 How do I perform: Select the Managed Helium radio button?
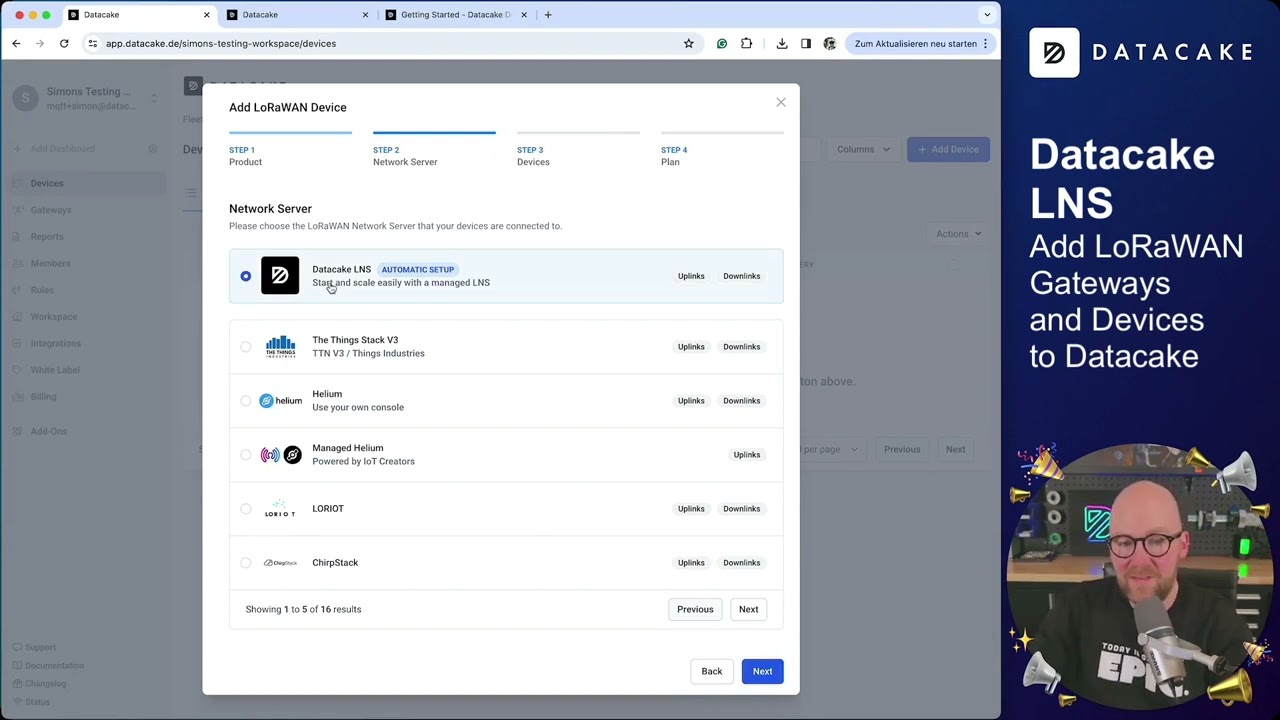tap(246, 455)
